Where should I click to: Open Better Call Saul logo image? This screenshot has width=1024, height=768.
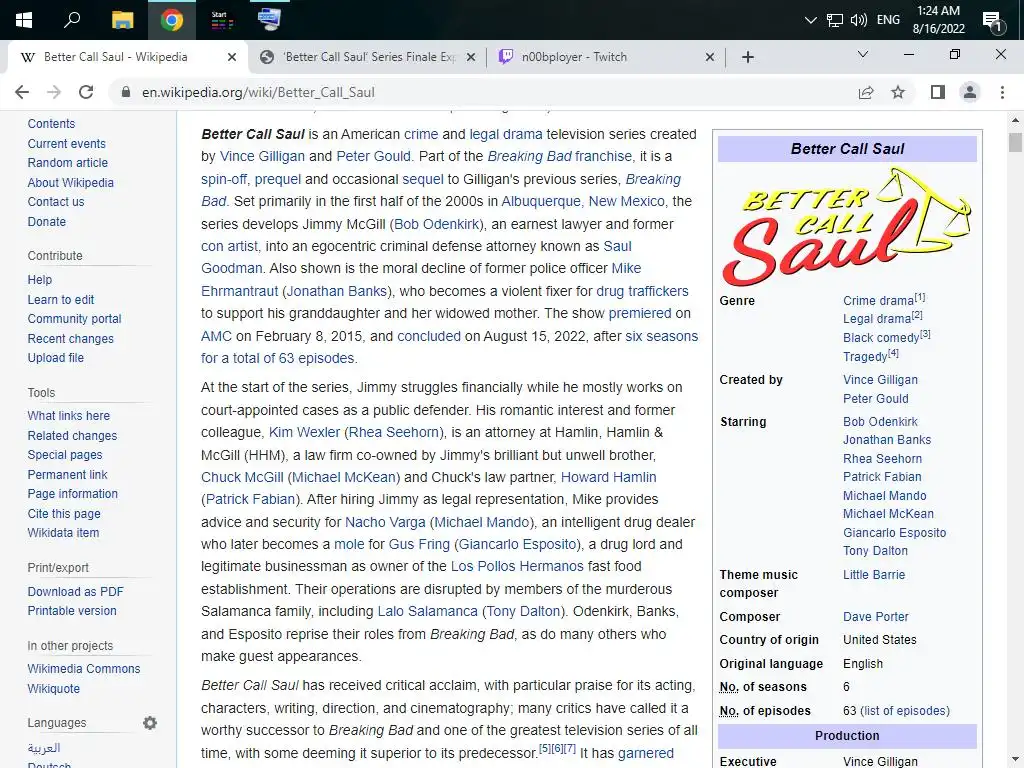coord(846,227)
